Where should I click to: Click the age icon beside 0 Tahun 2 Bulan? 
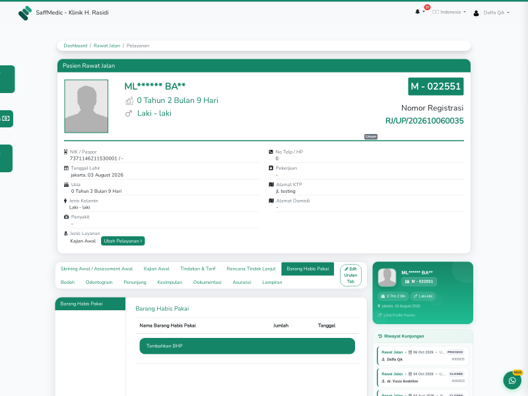tap(129, 101)
